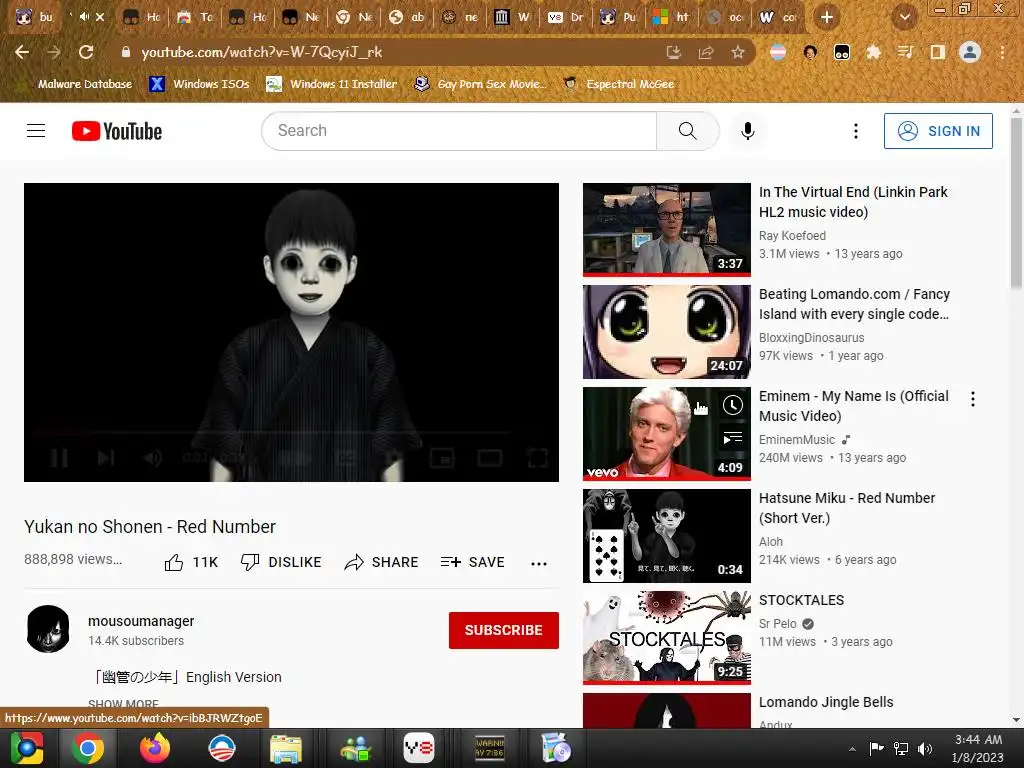The width and height of the screenshot is (1024, 768).
Task: Open Windows 11 Installer bookmark
Action: 332,84
